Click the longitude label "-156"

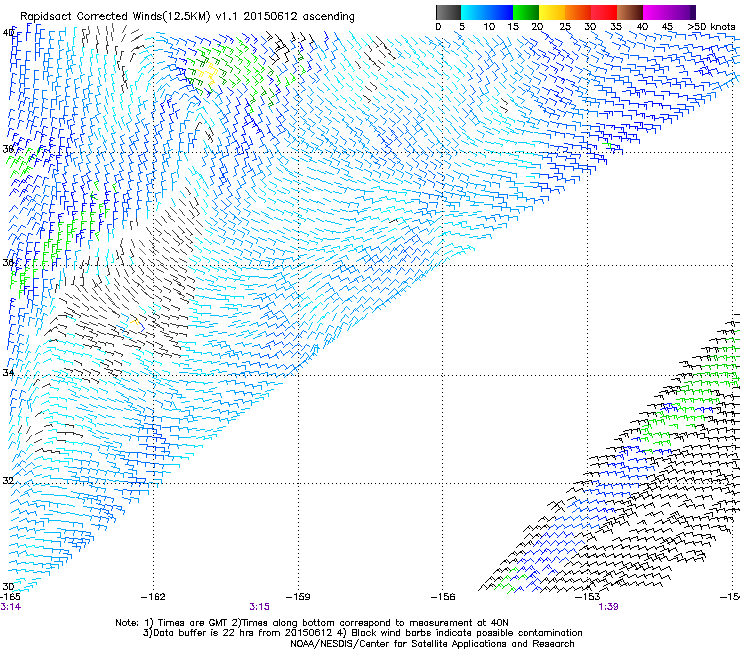click(x=443, y=597)
